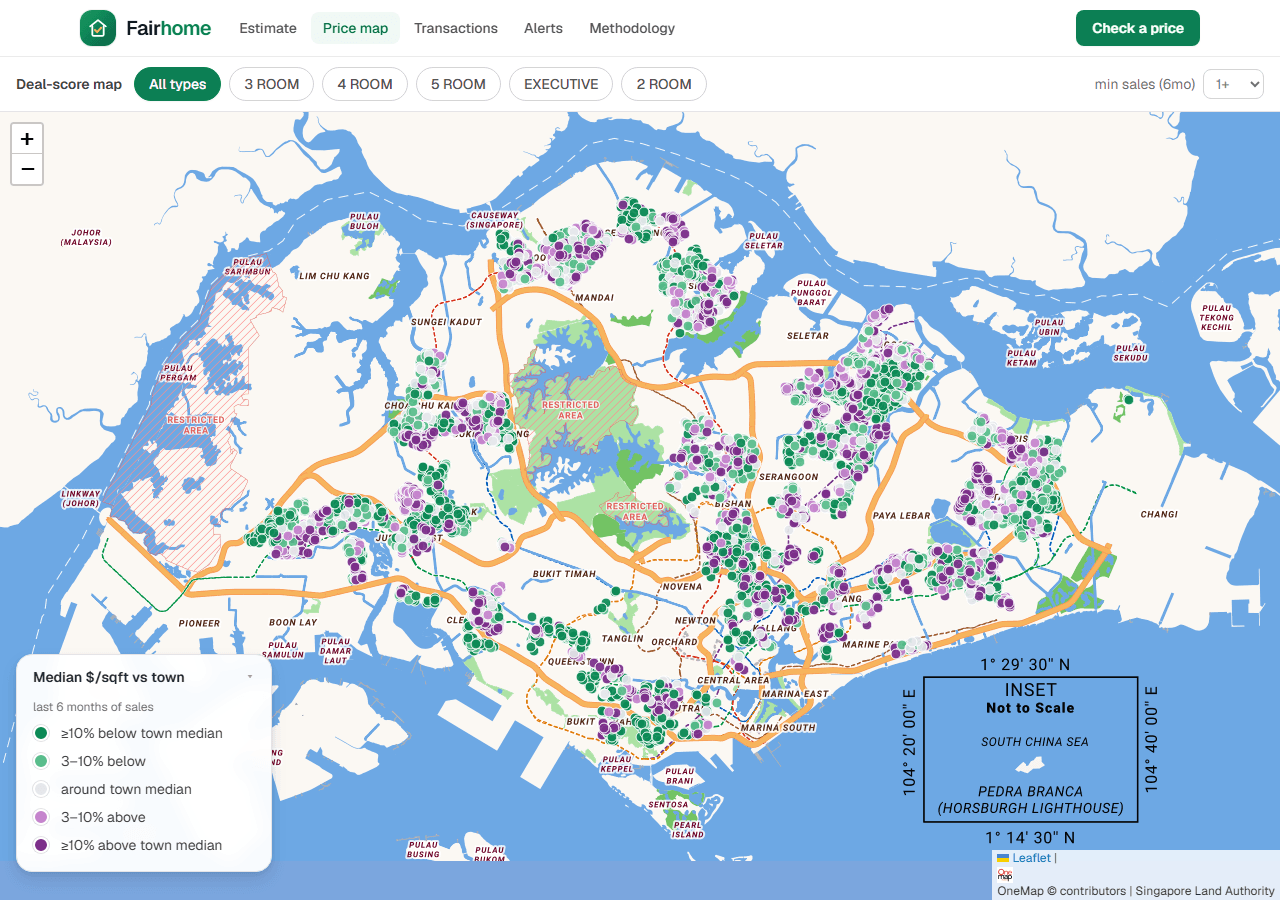Click the Leaflet attribution link
Viewport: 1280px width, 900px height.
(1031, 858)
